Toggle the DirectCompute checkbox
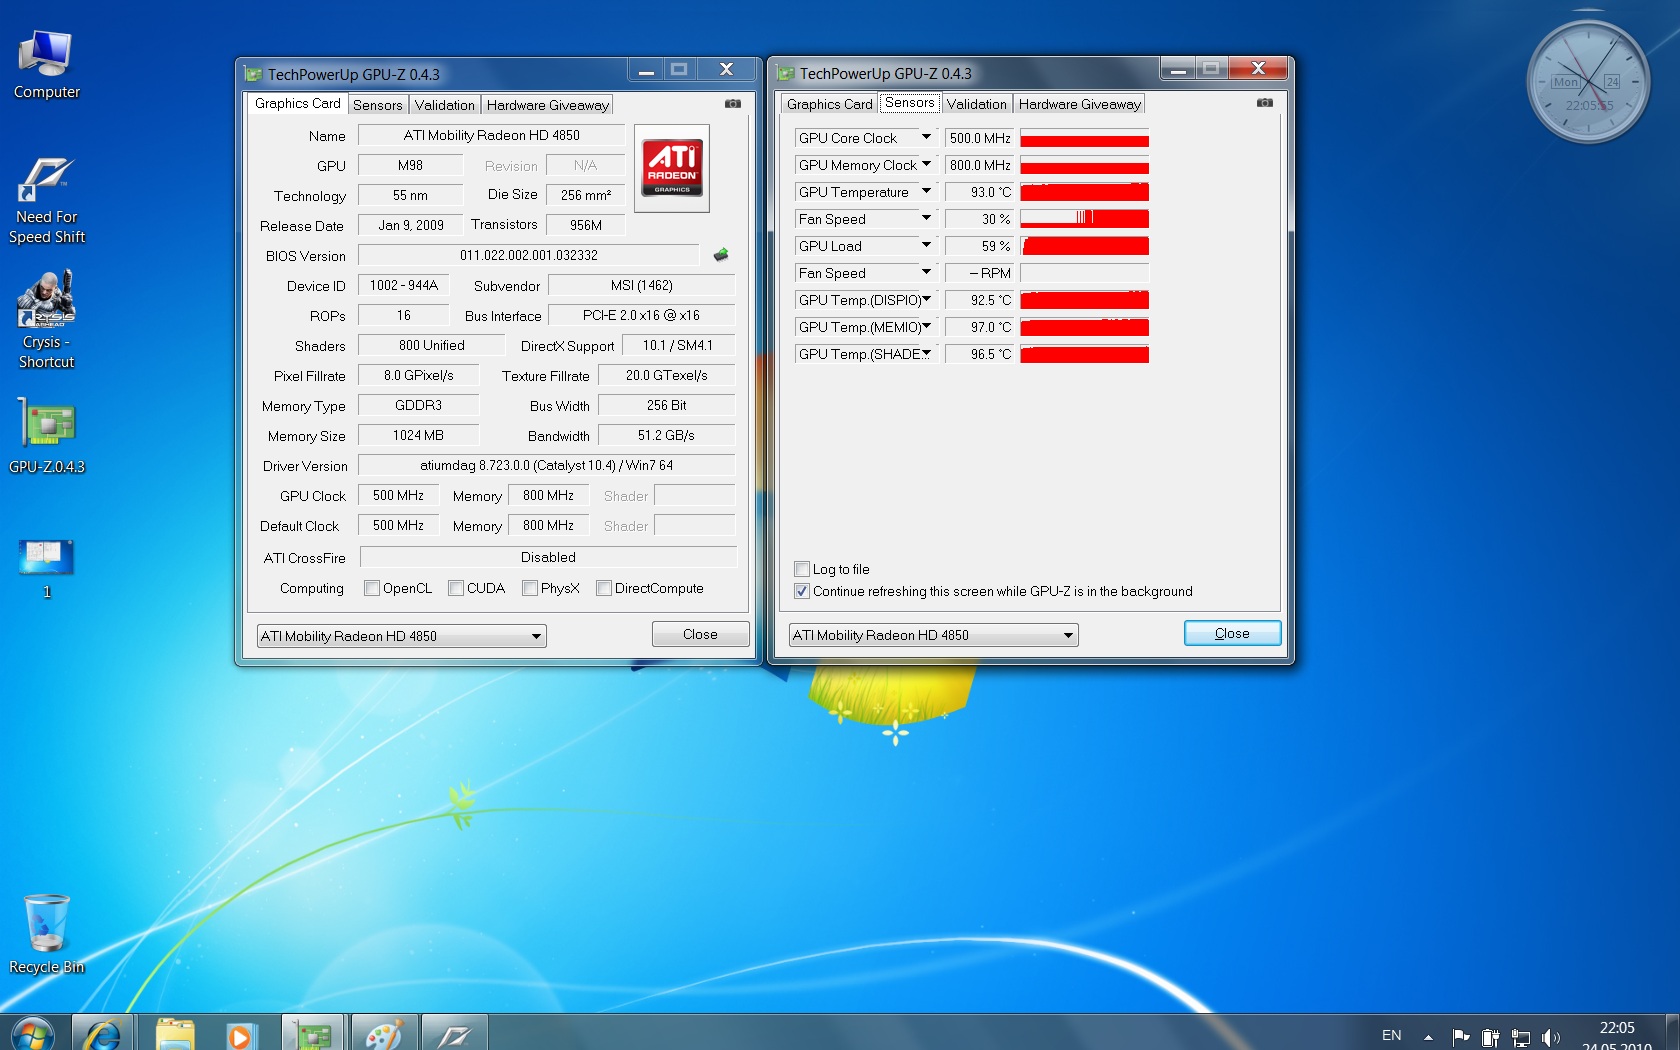 pyautogui.click(x=604, y=588)
